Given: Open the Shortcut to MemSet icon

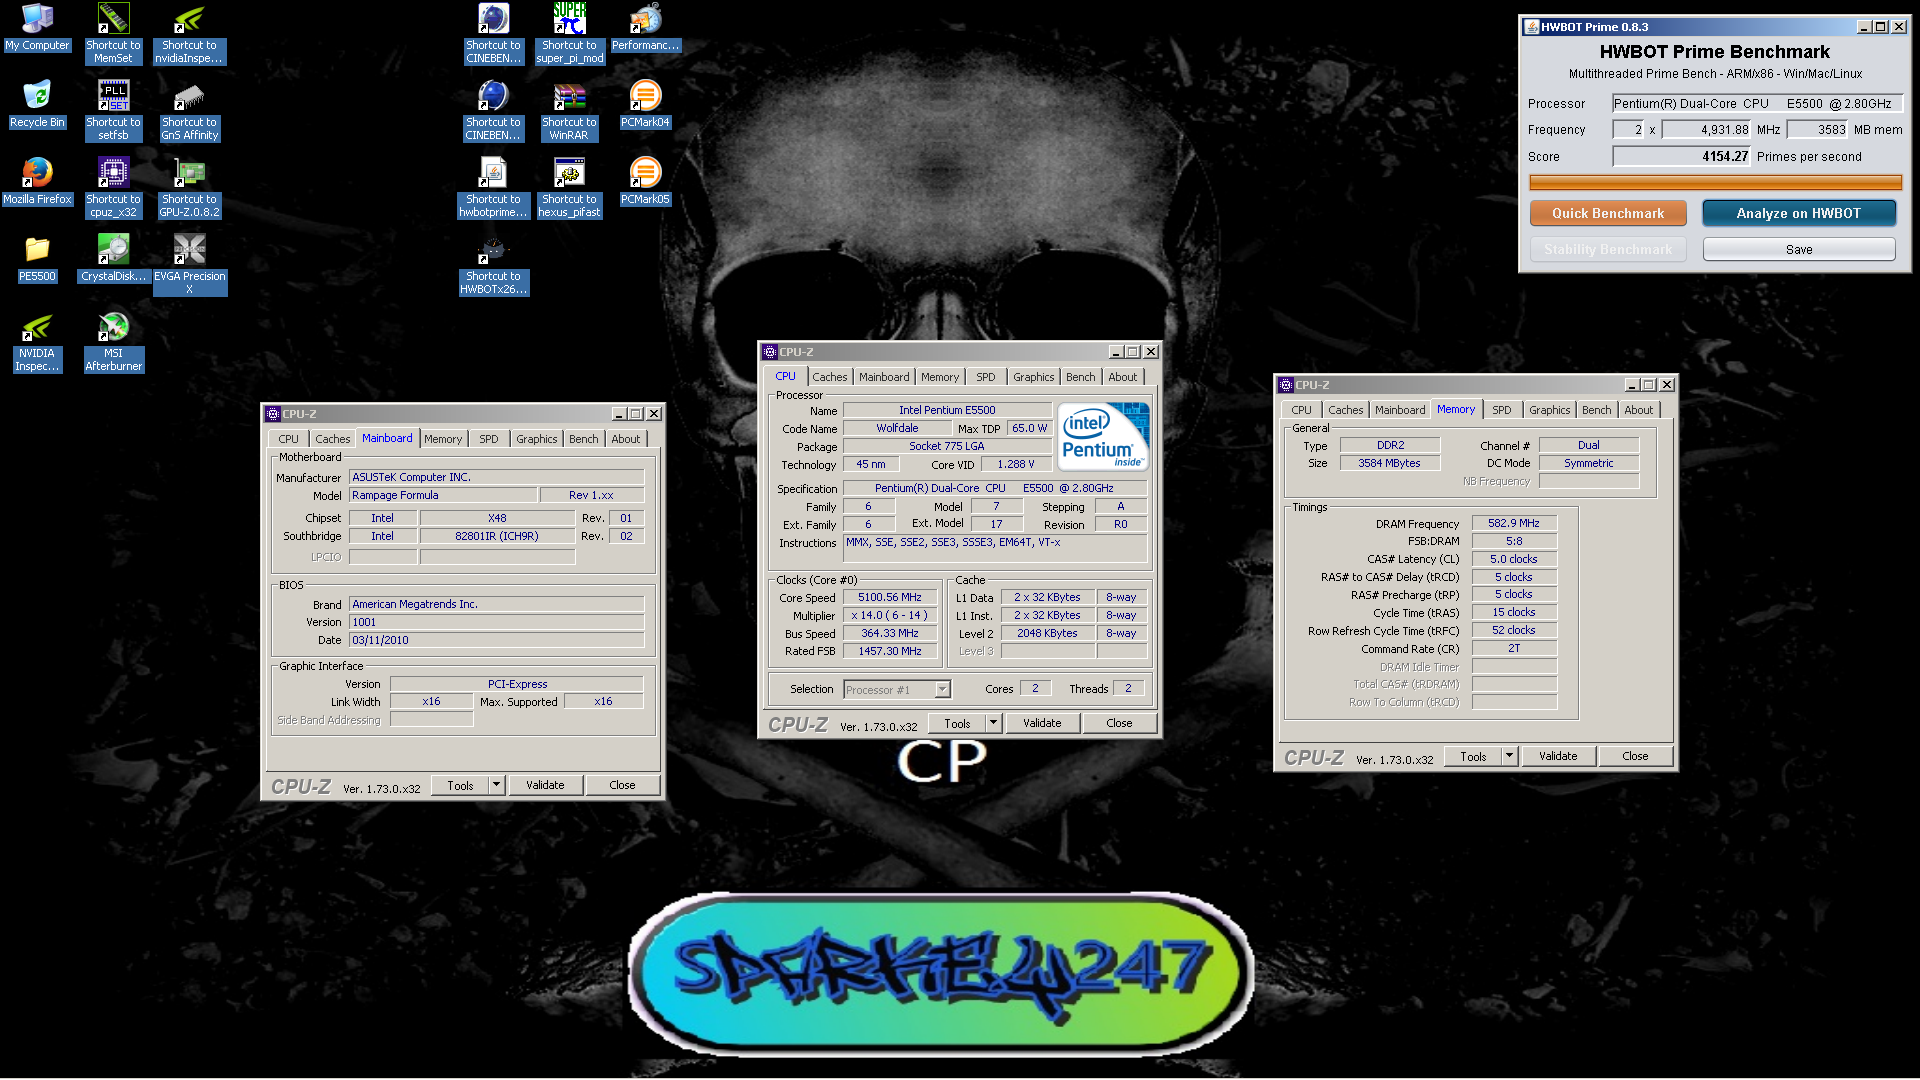Looking at the screenshot, I should click(x=113, y=33).
